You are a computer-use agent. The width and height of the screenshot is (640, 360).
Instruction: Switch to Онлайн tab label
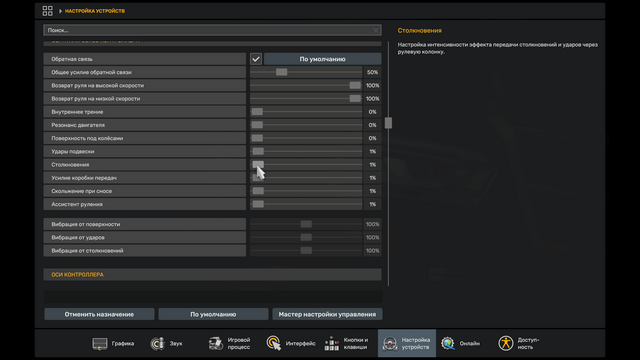pos(470,344)
